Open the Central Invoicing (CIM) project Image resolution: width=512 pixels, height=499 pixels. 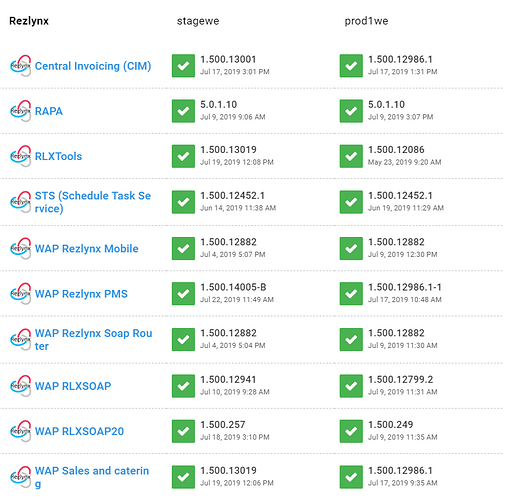(x=93, y=66)
